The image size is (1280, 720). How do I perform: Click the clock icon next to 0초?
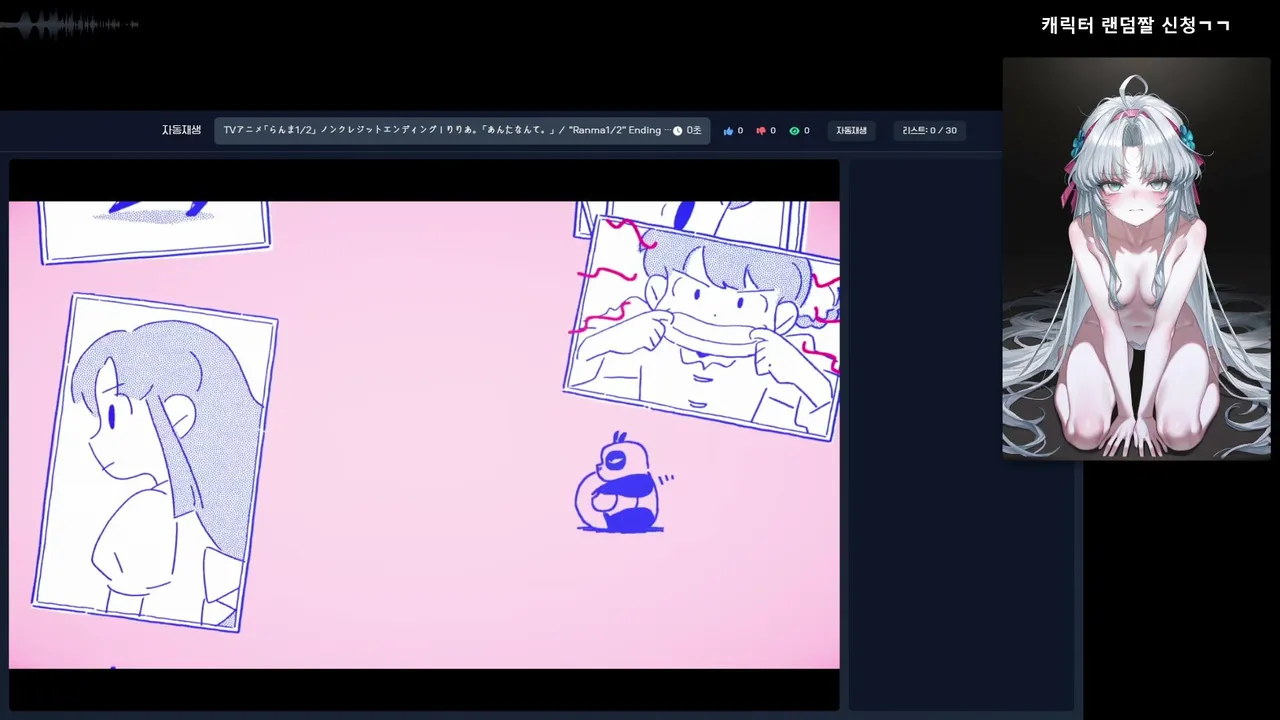pyautogui.click(x=677, y=131)
